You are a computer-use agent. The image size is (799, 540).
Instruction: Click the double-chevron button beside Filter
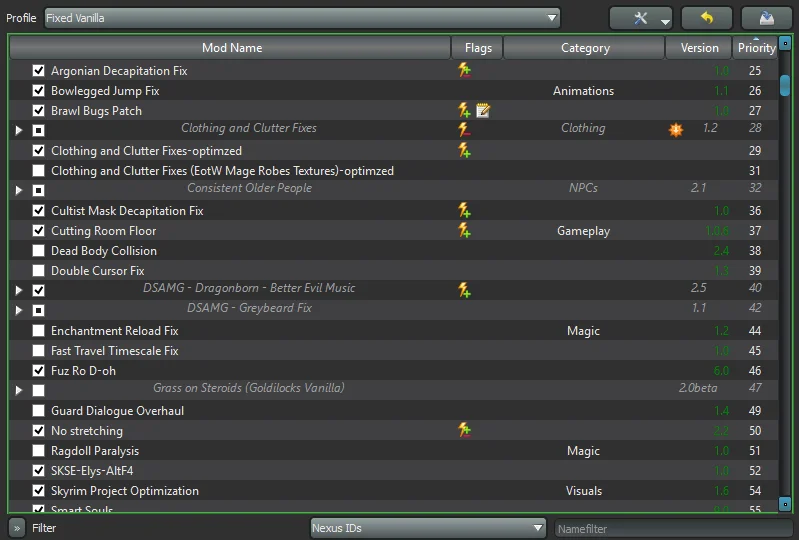[x=17, y=528]
